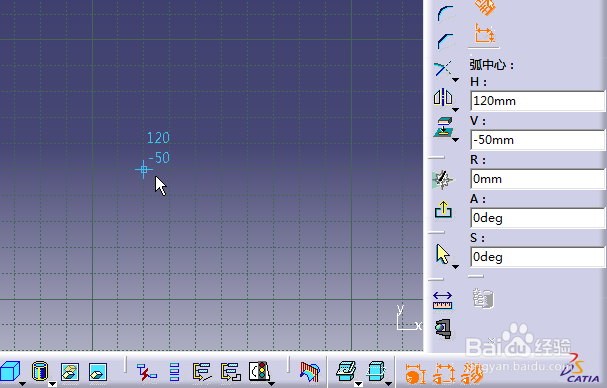Click the stacked-planes icon beside the cylinder
This screenshot has height=388, width=607.
(x=70, y=372)
